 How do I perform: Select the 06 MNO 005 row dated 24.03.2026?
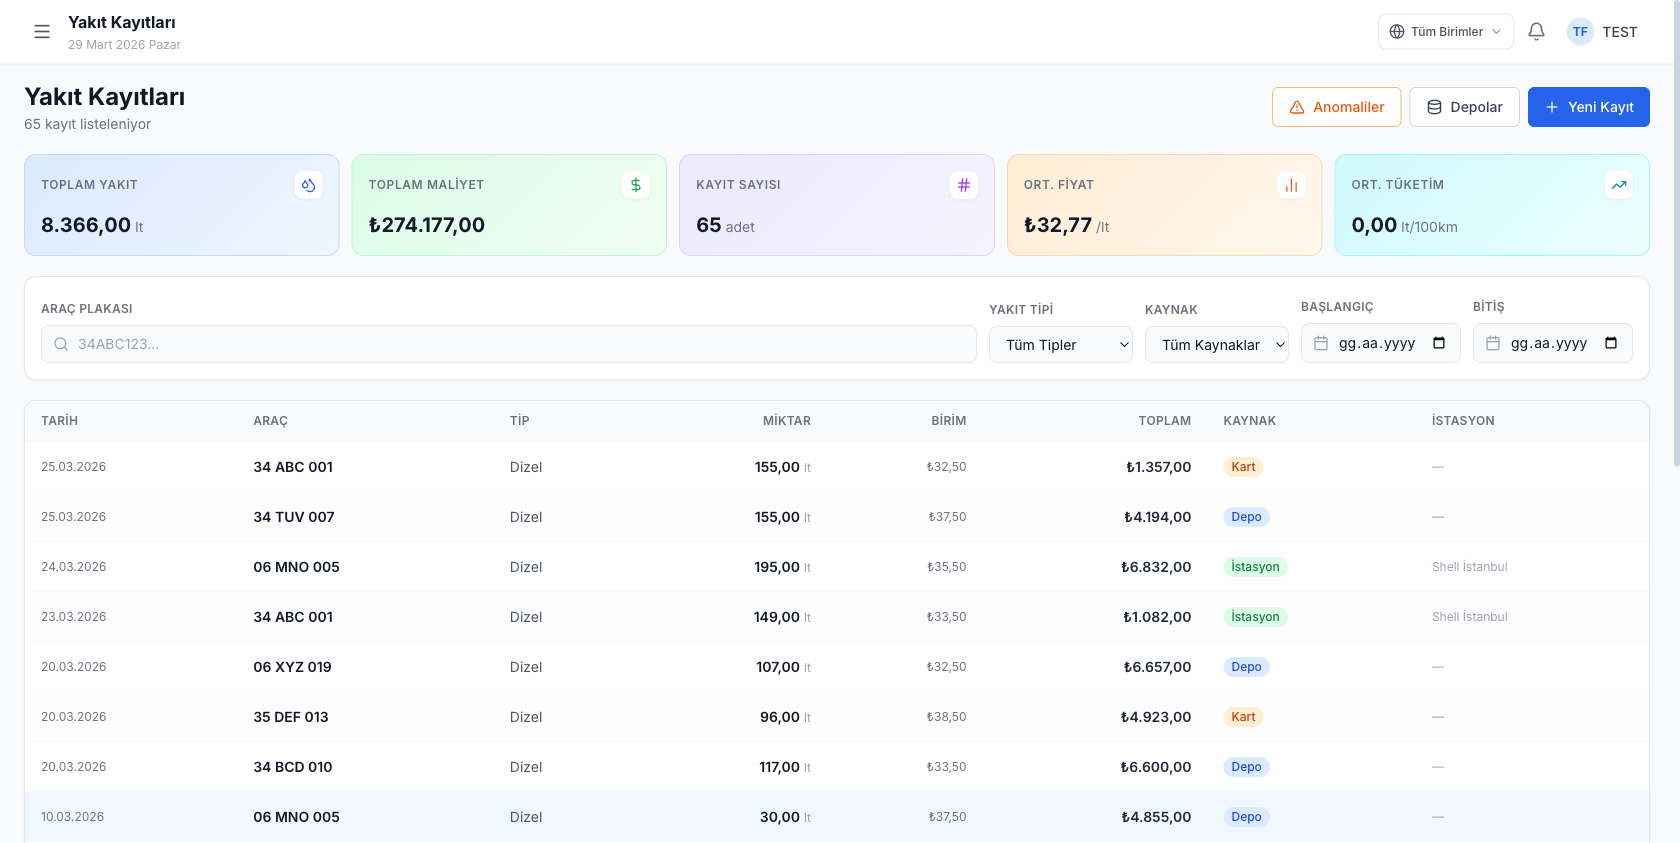[296, 567]
